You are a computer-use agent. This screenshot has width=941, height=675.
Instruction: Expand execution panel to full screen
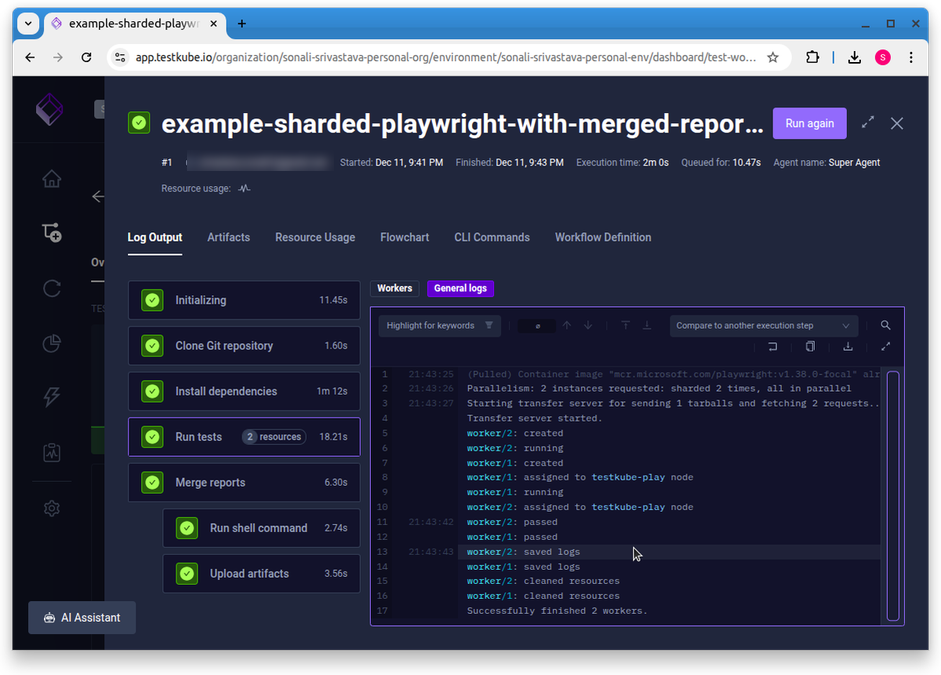[x=868, y=123]
